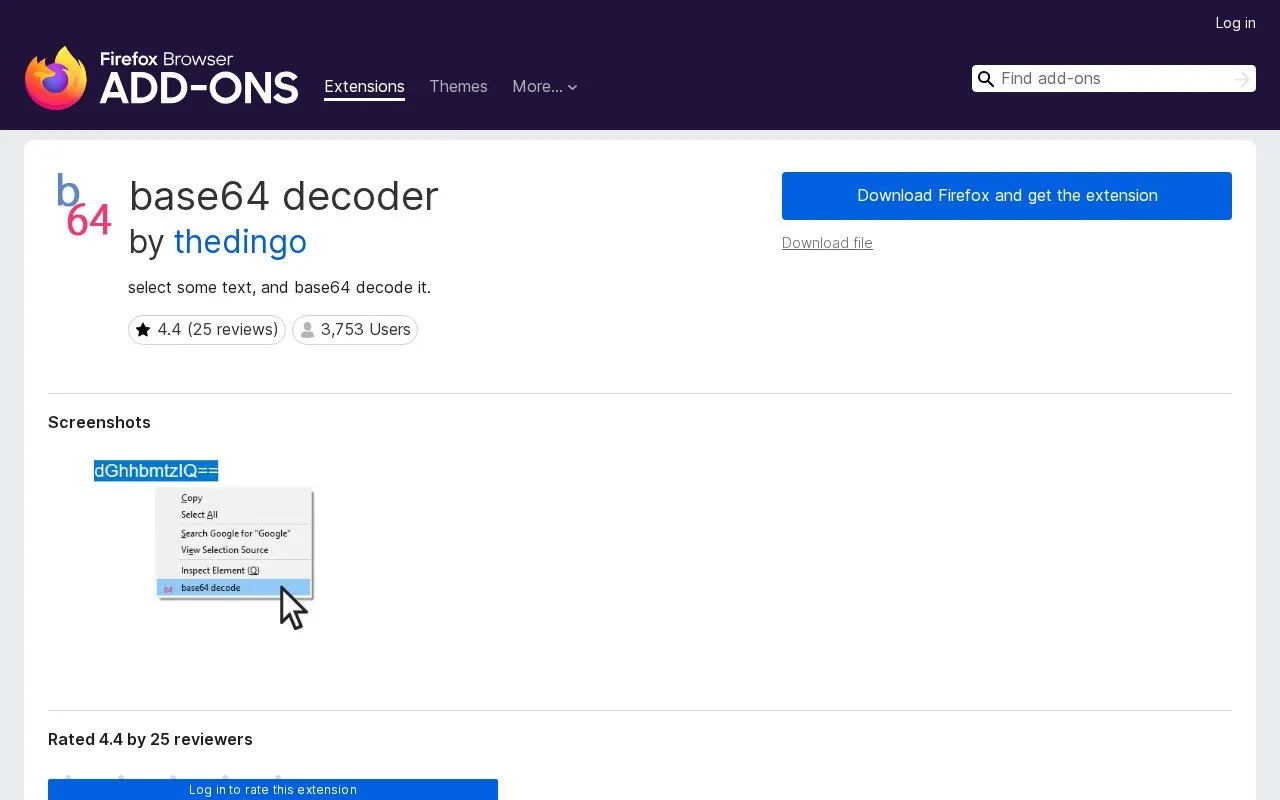
Task: Click the Rated 4.4 by 25 reviewers heading
Action: 150,740
